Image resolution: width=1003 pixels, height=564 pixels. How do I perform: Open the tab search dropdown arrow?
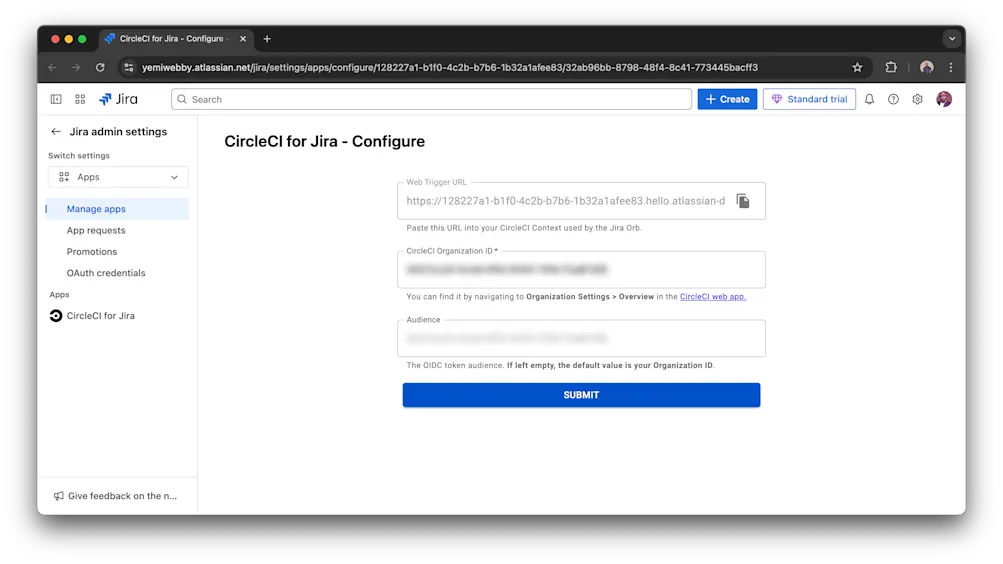(952, 39)
